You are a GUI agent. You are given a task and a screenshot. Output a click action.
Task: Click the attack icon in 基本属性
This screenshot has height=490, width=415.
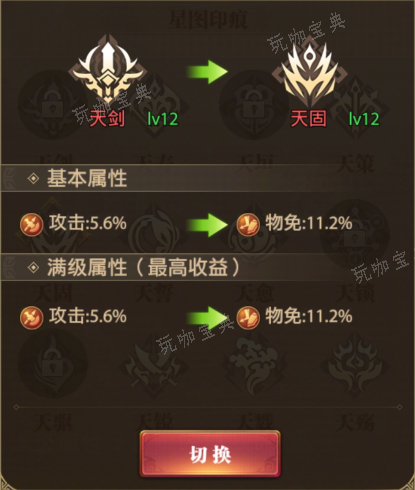point(32,225)
